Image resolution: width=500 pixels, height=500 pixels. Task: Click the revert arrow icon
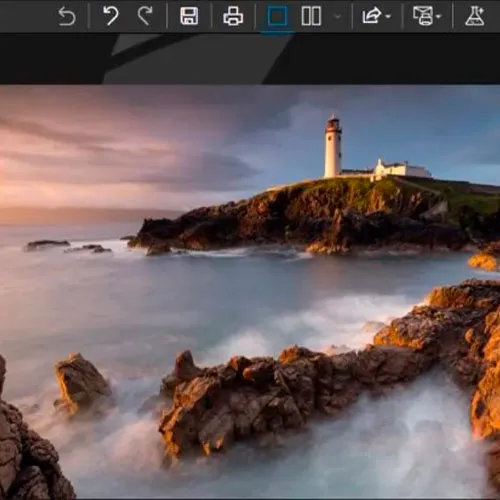click(67, 16)
